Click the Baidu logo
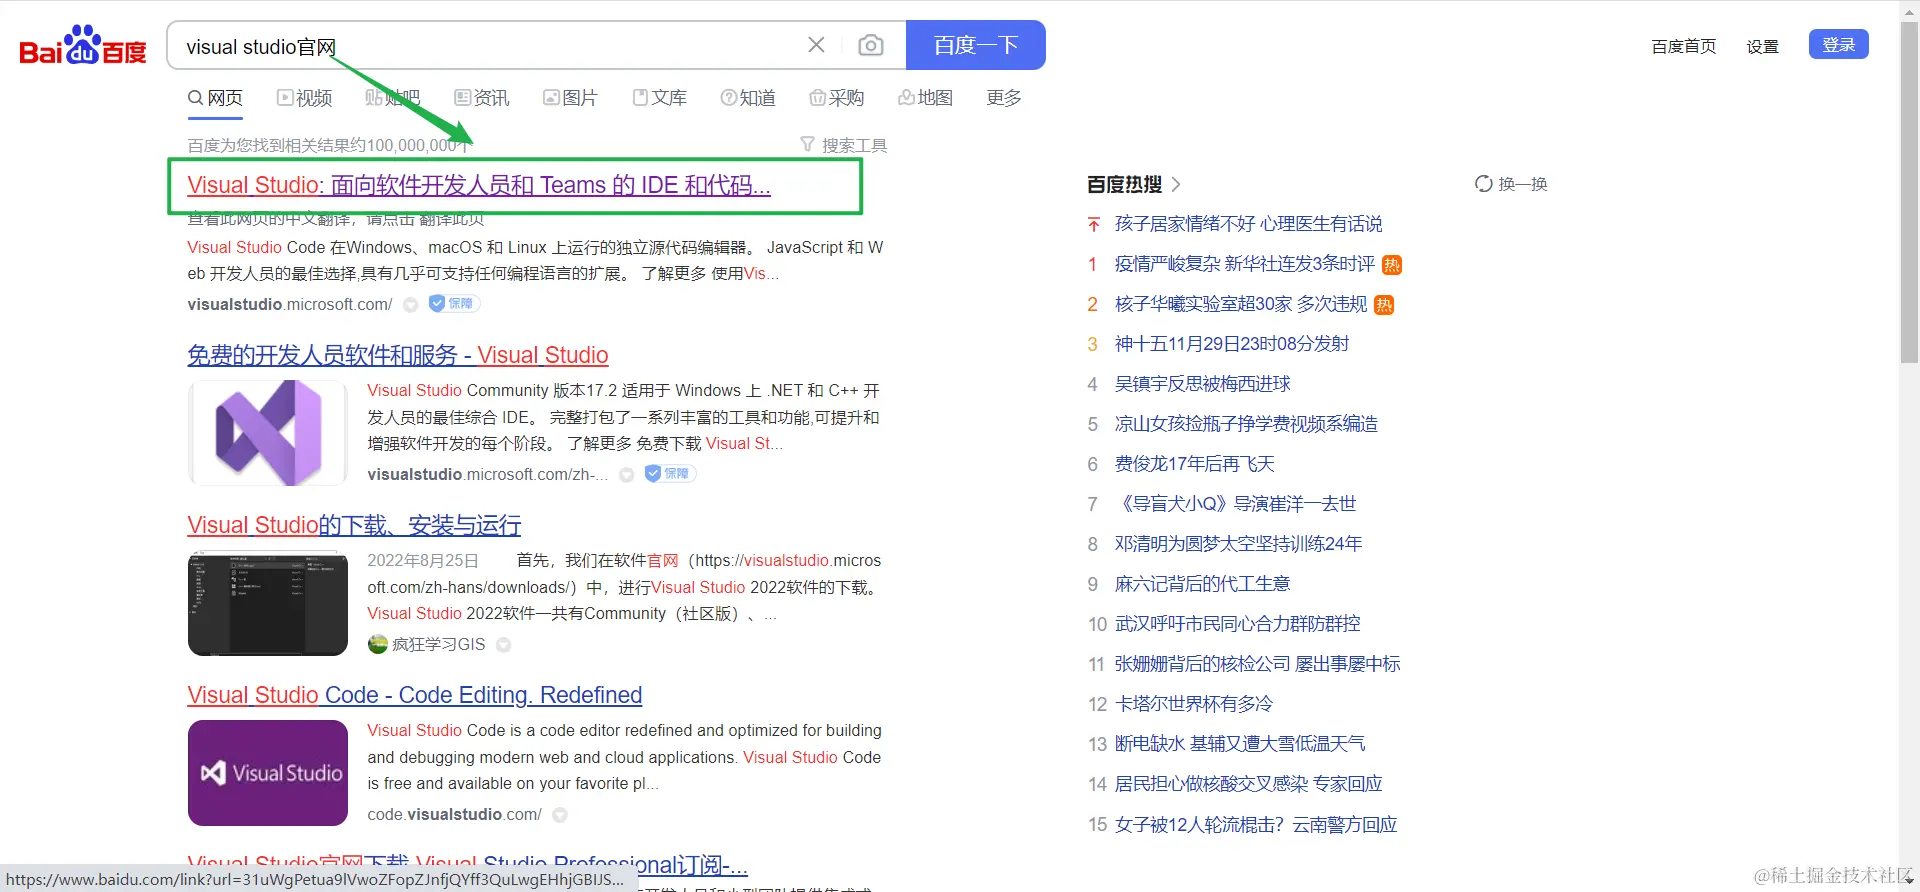 [83, 46]
